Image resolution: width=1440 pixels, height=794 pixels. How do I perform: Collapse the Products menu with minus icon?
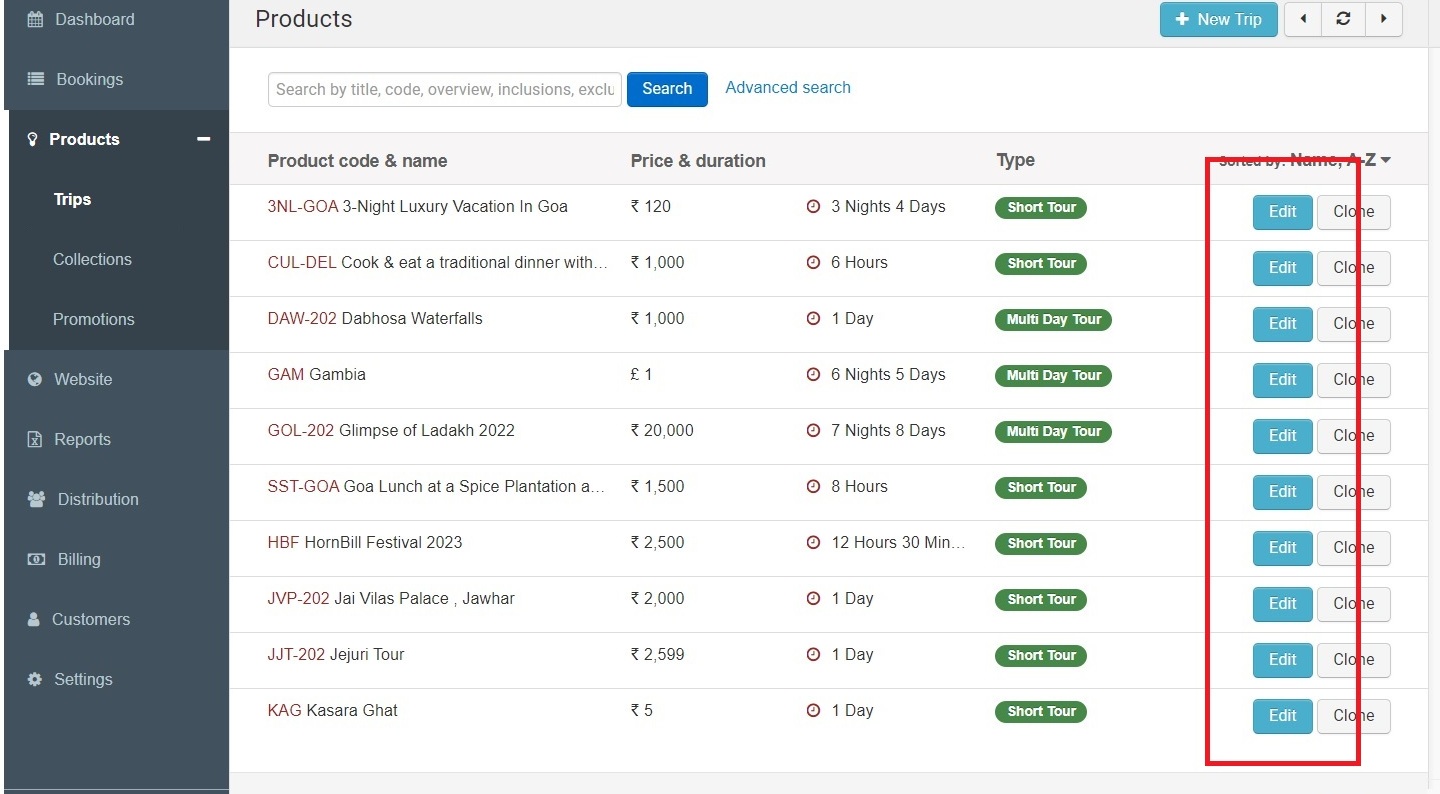(x=204, y=139)
